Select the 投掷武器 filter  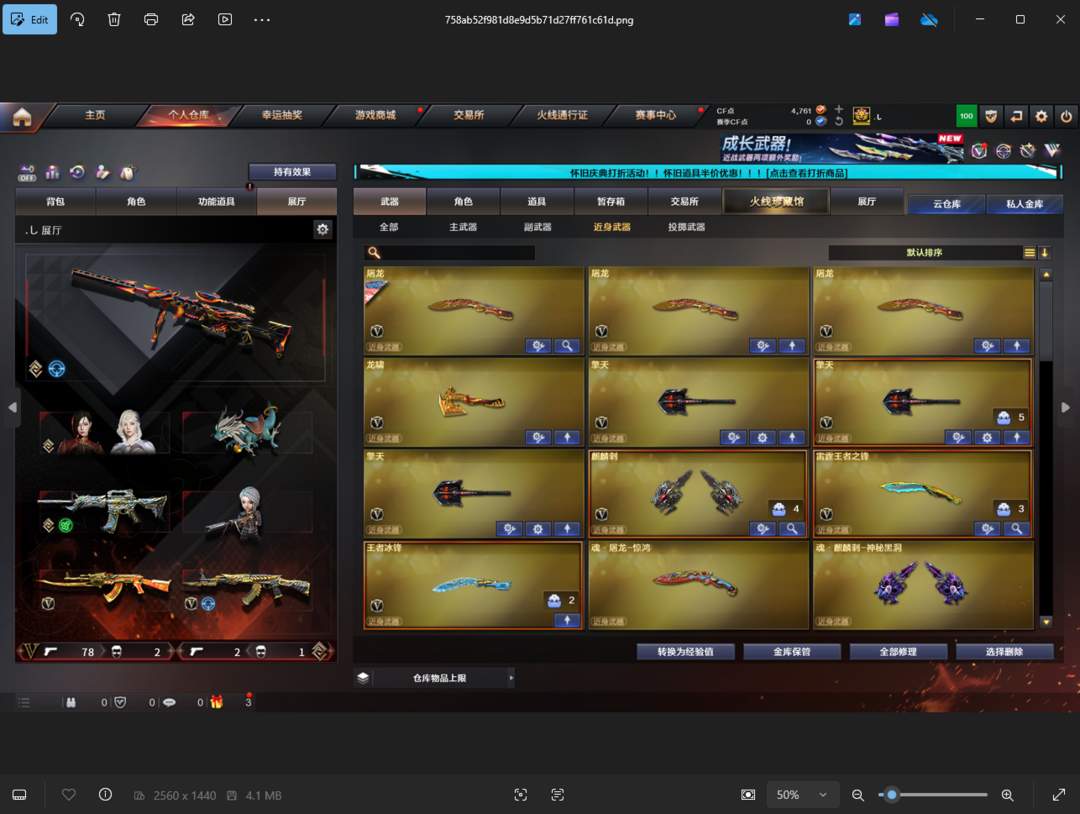click(686, 227)
